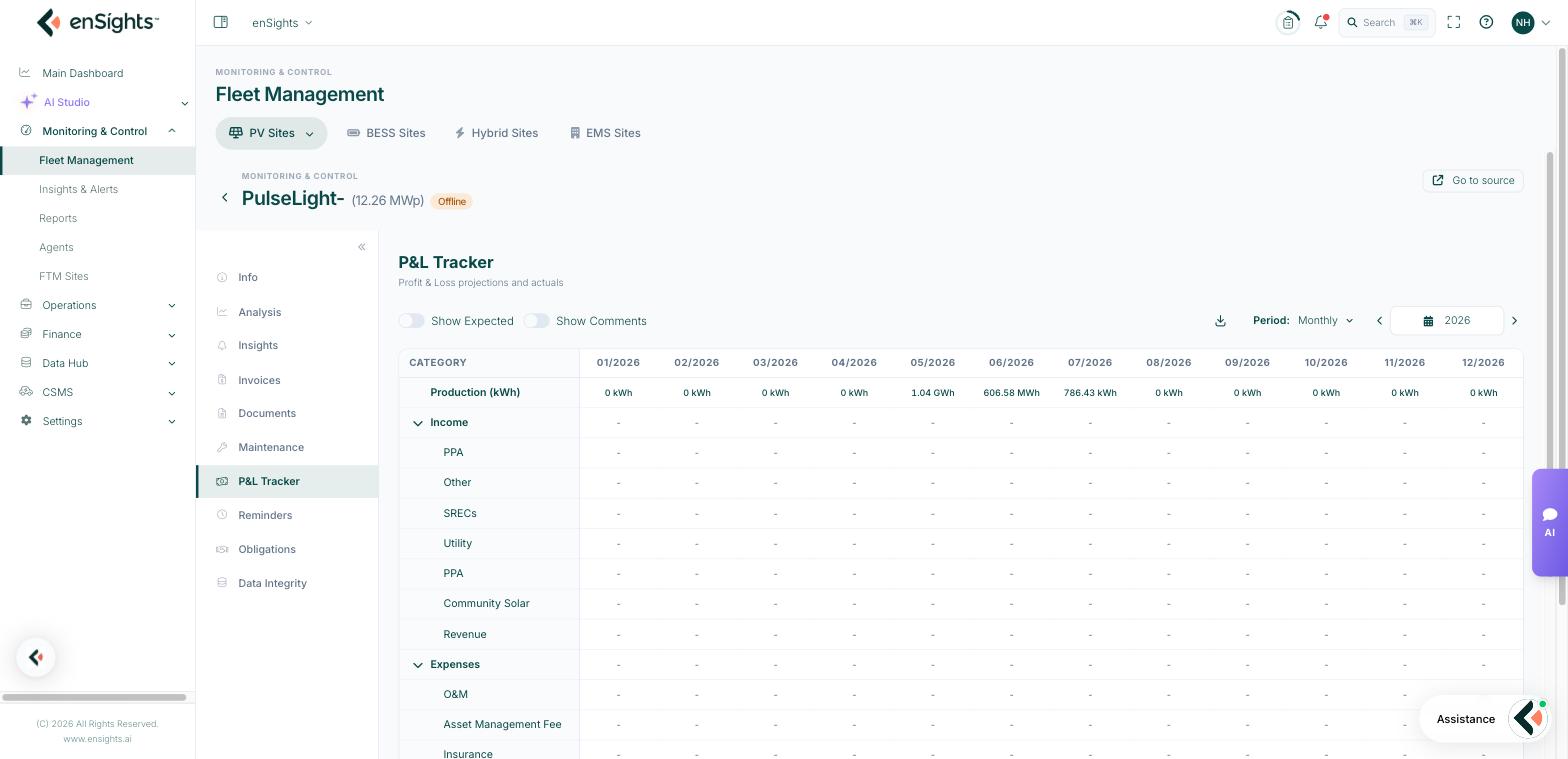
Task: Click the 2026 year picker field
Action: 1447,321
